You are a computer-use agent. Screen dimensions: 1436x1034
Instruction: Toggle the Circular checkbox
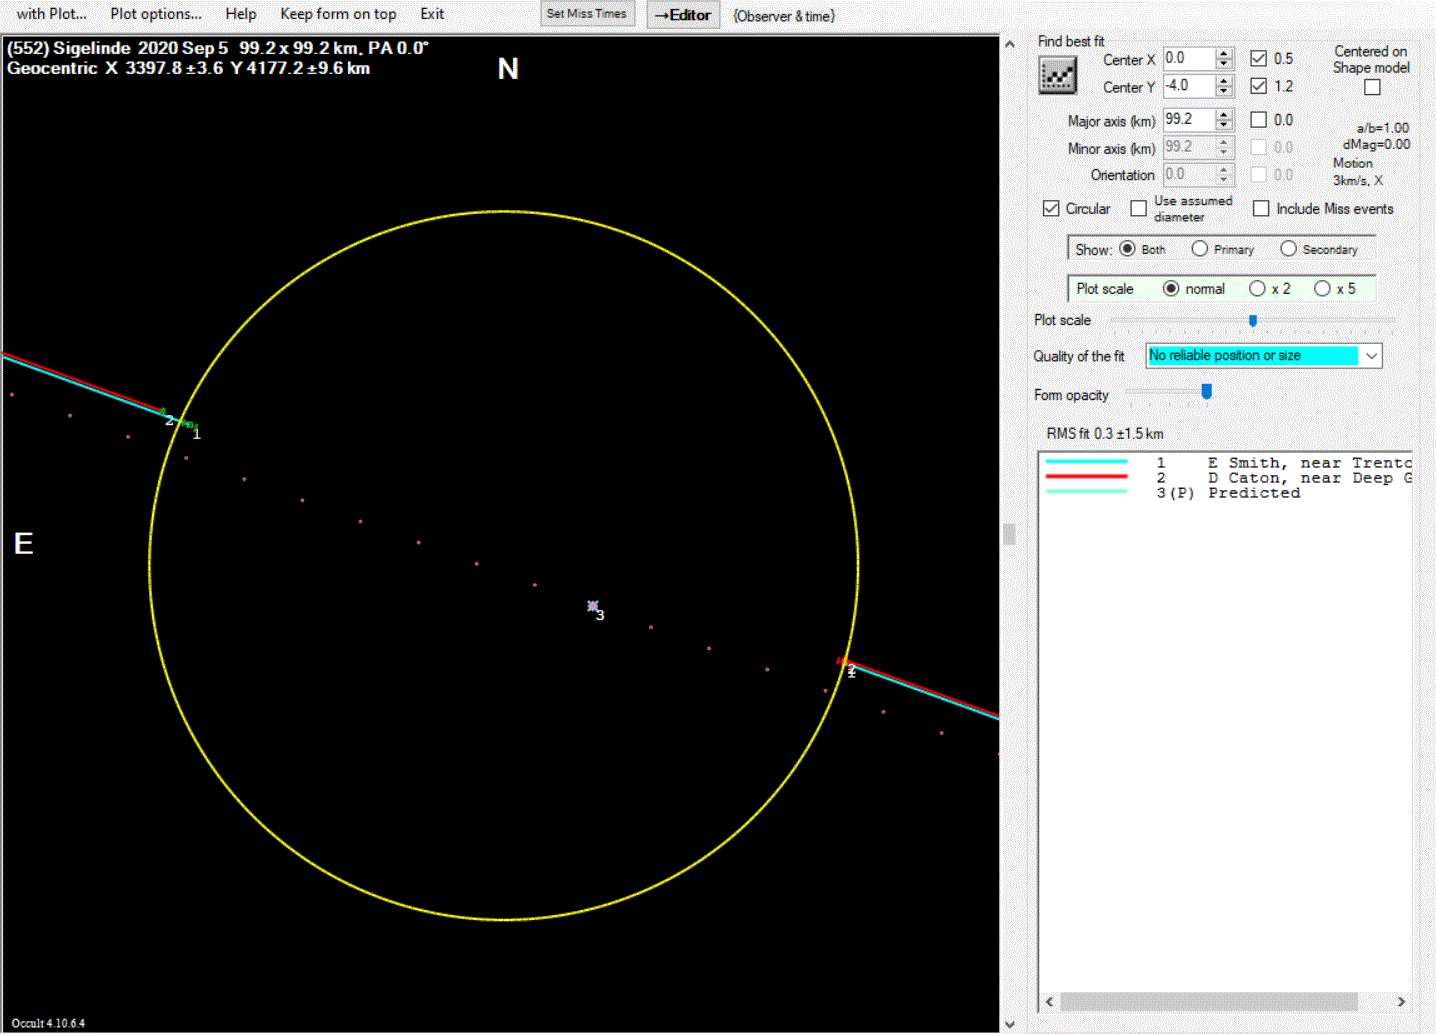1051,208
